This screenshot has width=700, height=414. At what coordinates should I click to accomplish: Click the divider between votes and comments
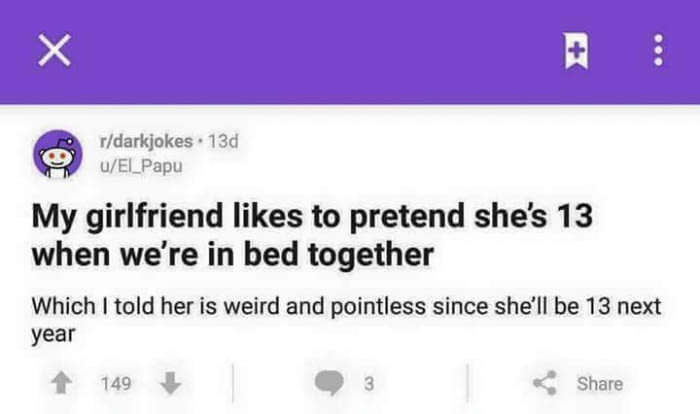point(233,383)
